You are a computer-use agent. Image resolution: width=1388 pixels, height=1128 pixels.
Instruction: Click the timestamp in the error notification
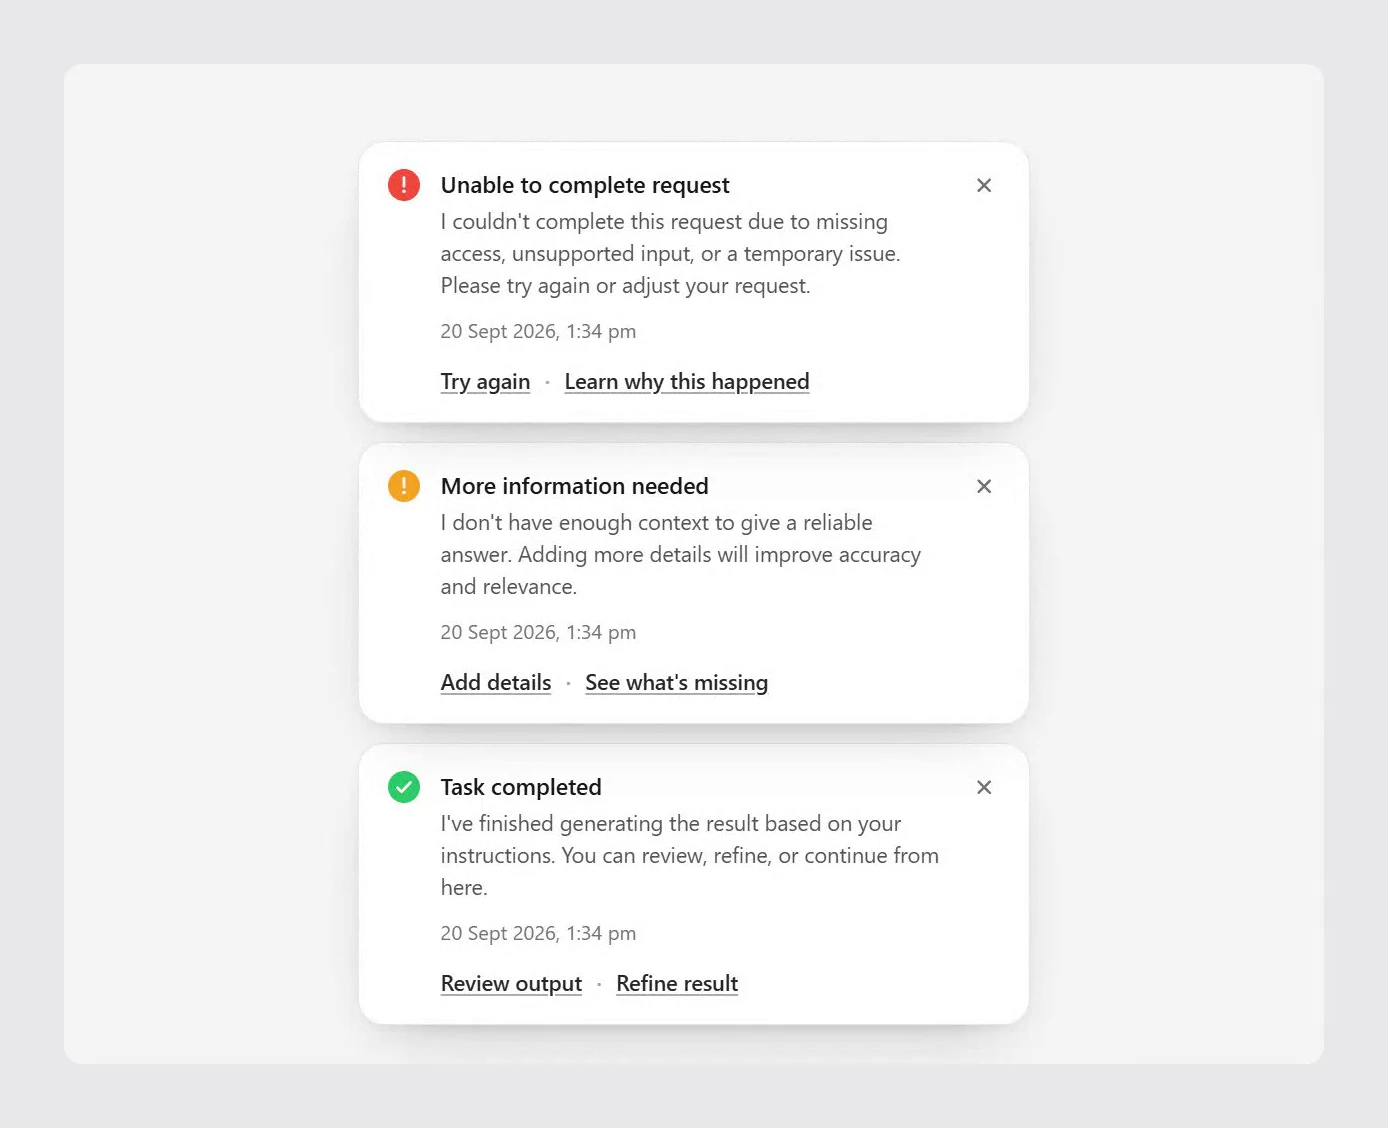538,331
